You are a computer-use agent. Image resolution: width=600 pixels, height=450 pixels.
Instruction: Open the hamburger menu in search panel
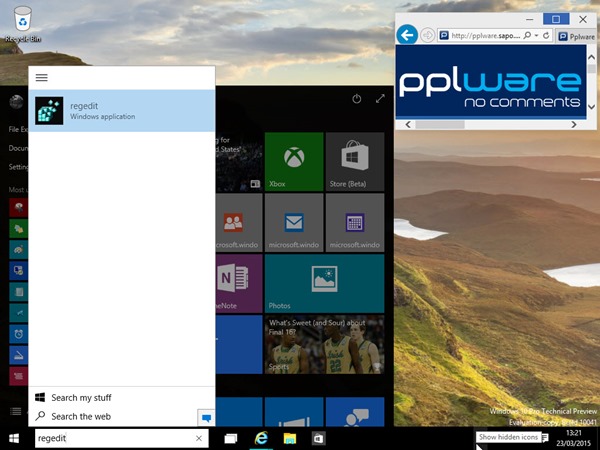pyautogui.click(x=42, y=78)
